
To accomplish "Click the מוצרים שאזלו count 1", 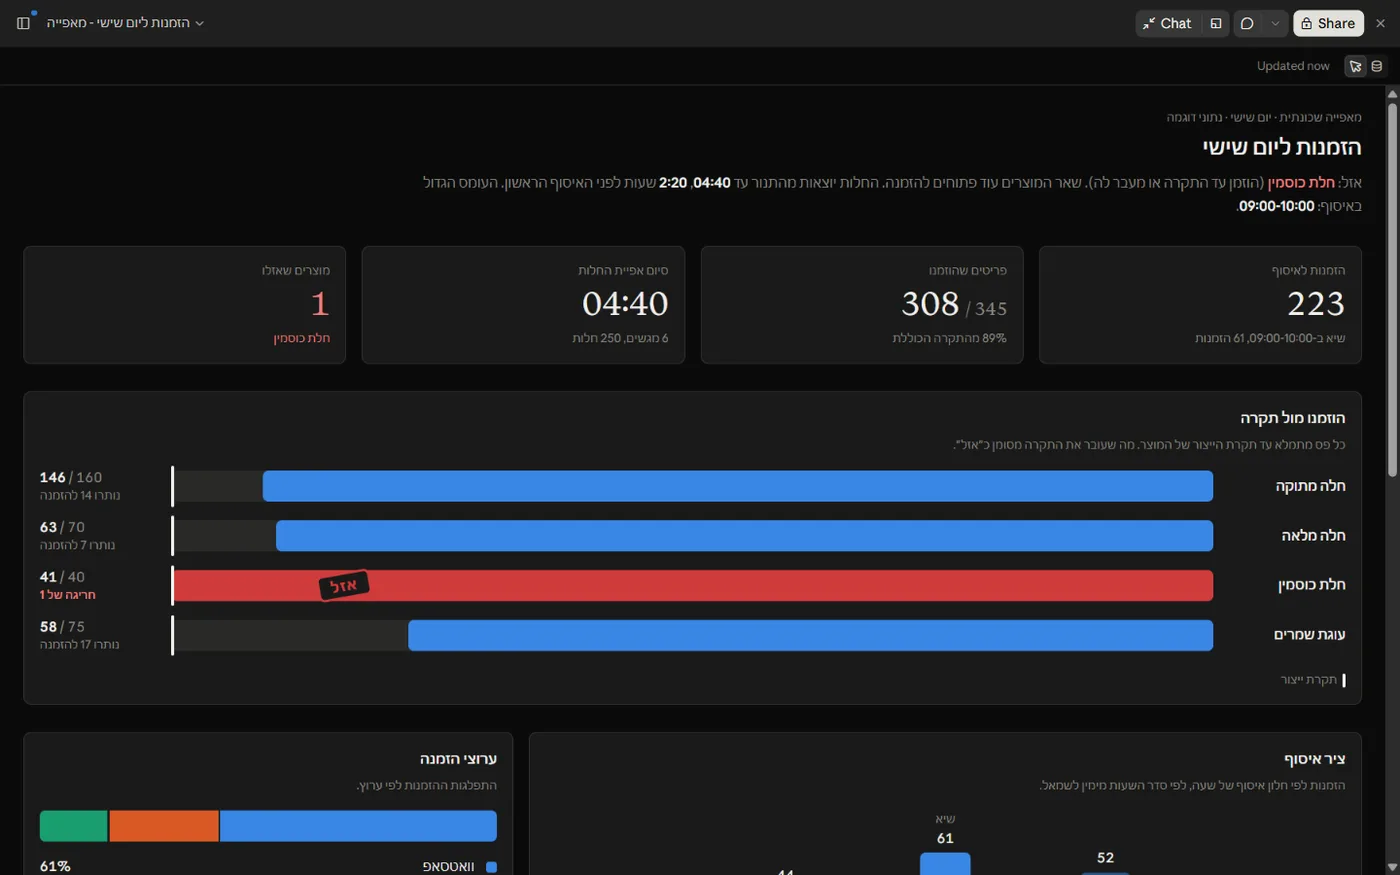I will pyautogui.click(x=320, y=303).
